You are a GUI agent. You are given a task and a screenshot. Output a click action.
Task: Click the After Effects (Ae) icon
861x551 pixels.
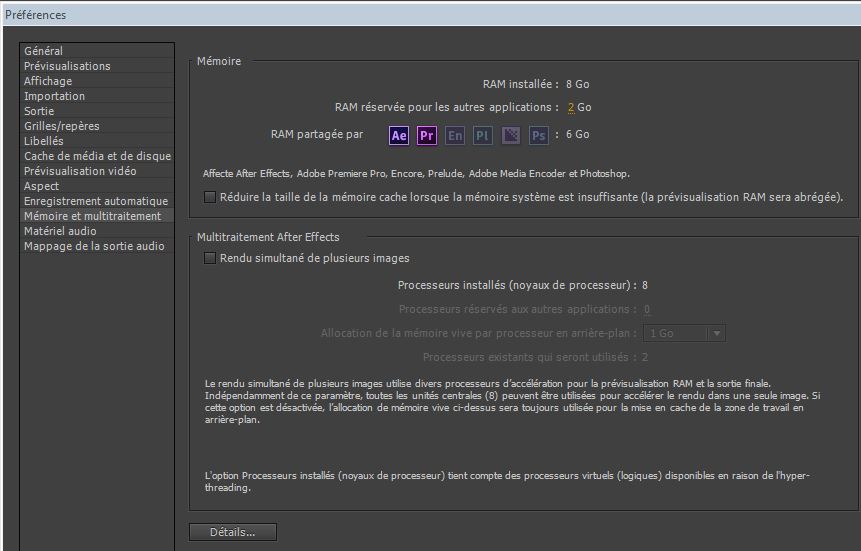point(399,135)
